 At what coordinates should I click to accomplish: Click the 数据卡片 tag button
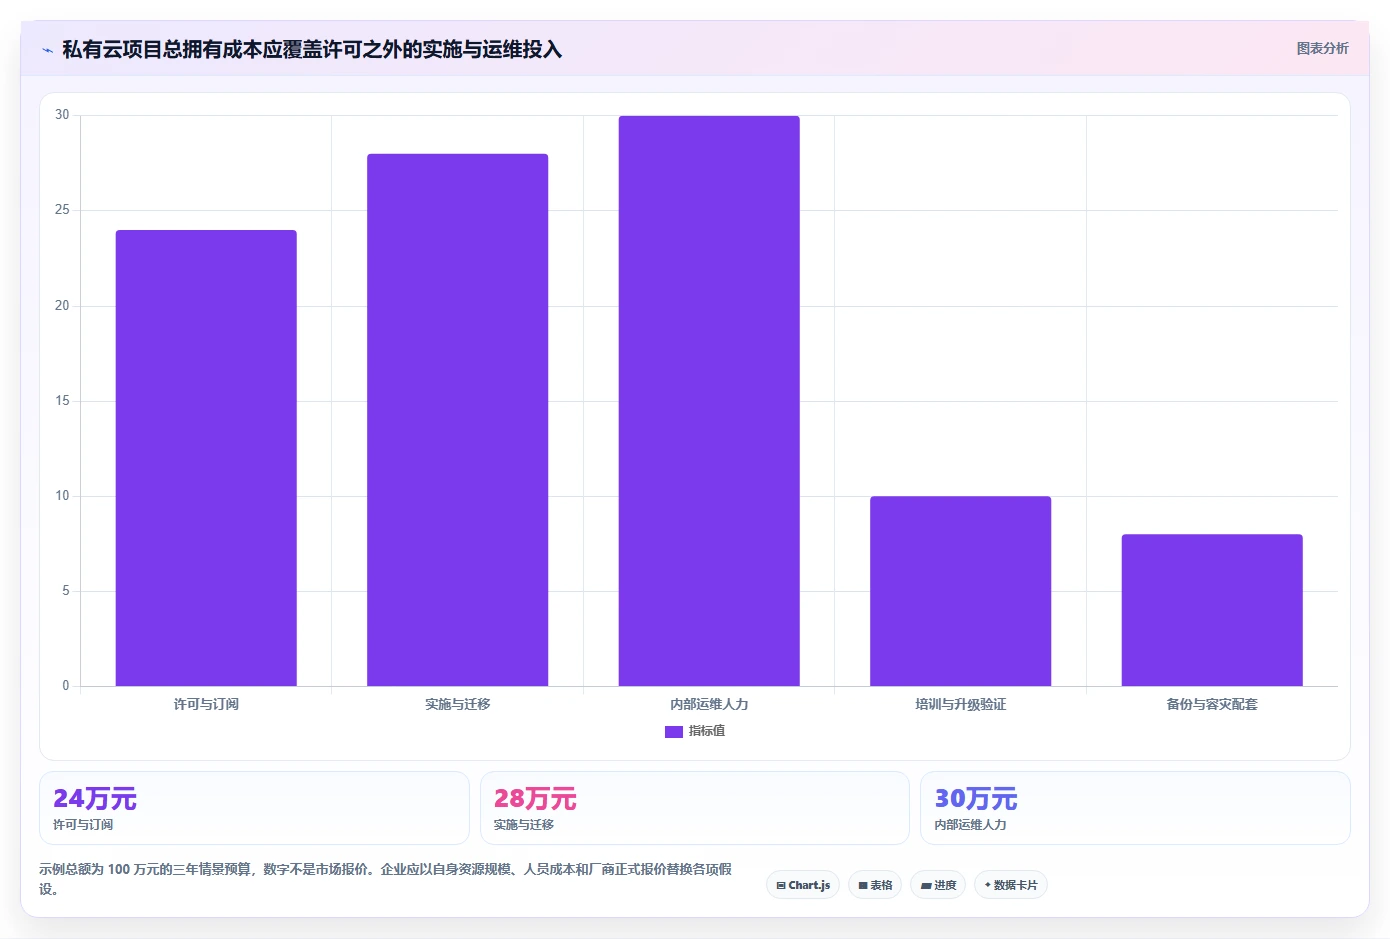1011,885
